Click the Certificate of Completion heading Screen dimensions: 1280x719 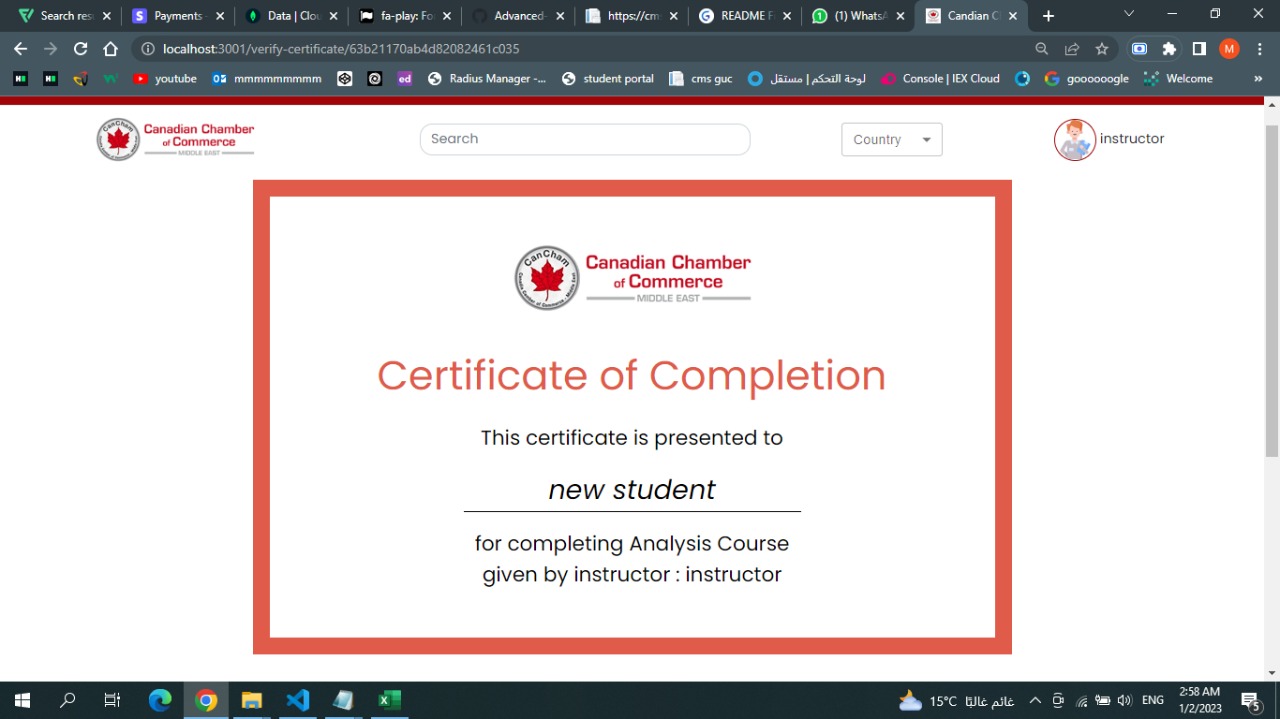(x=631, y=375)
